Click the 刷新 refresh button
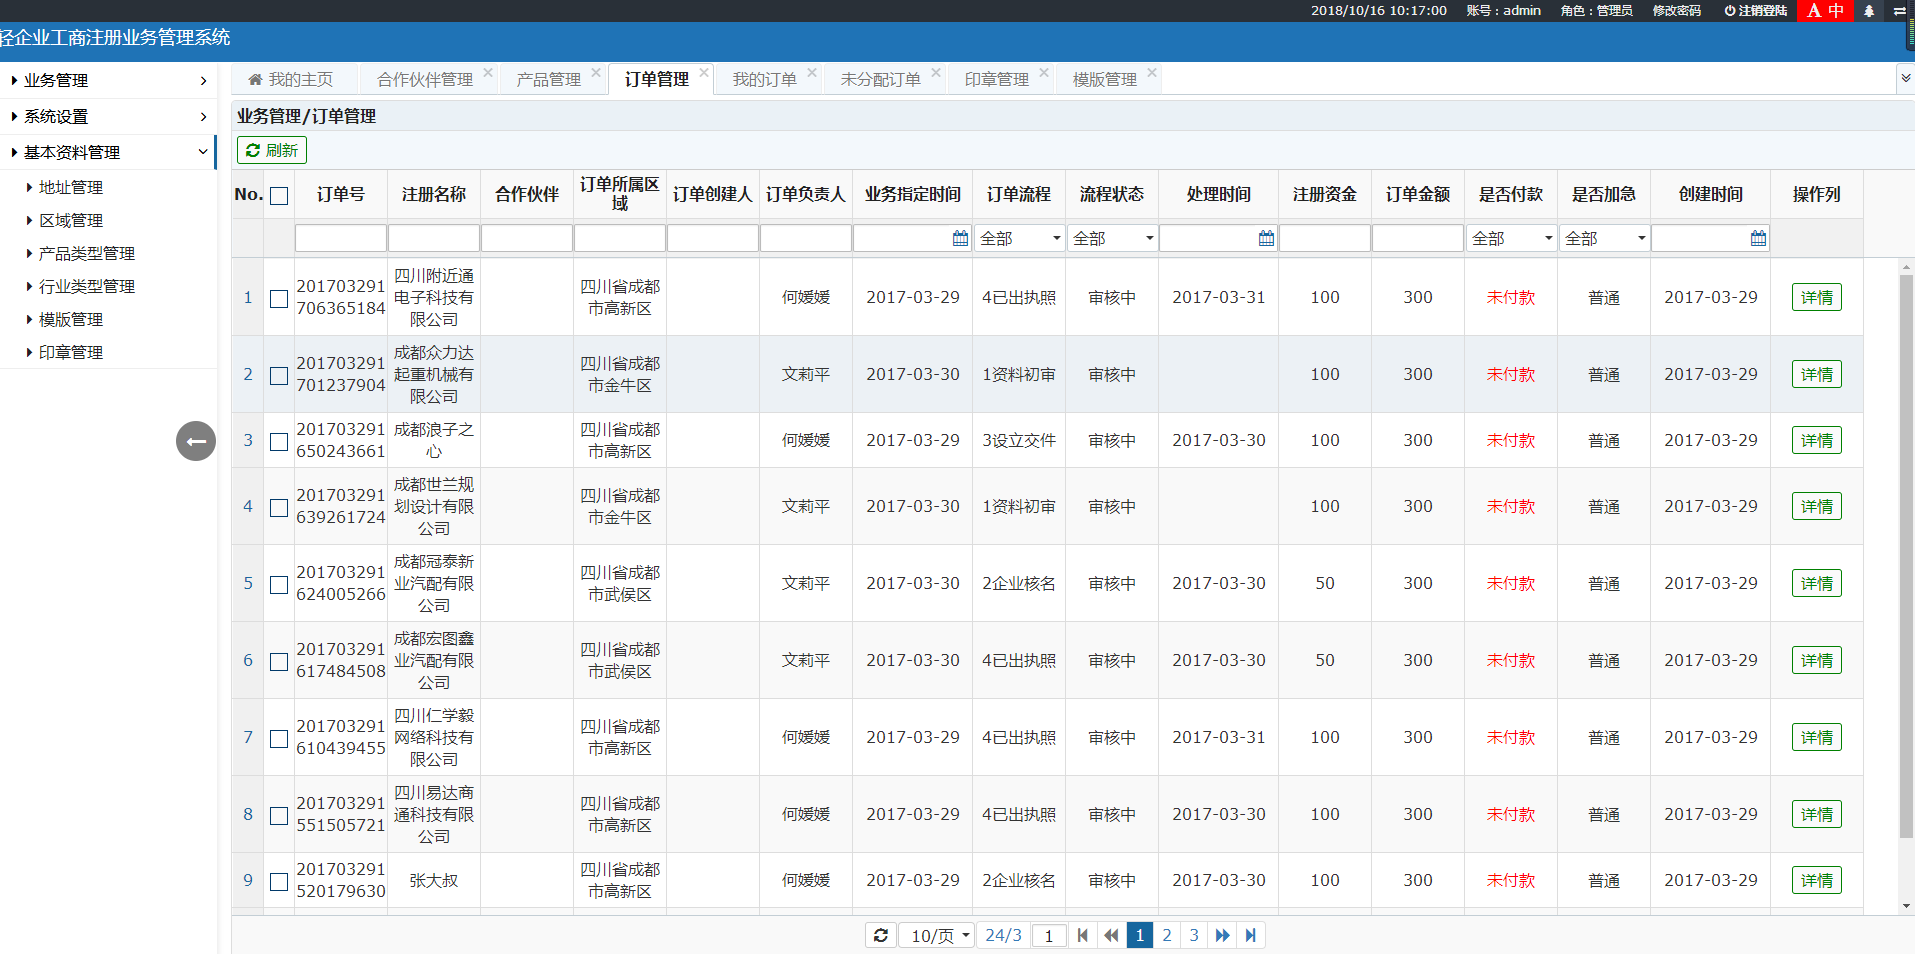 coord(272,151)
